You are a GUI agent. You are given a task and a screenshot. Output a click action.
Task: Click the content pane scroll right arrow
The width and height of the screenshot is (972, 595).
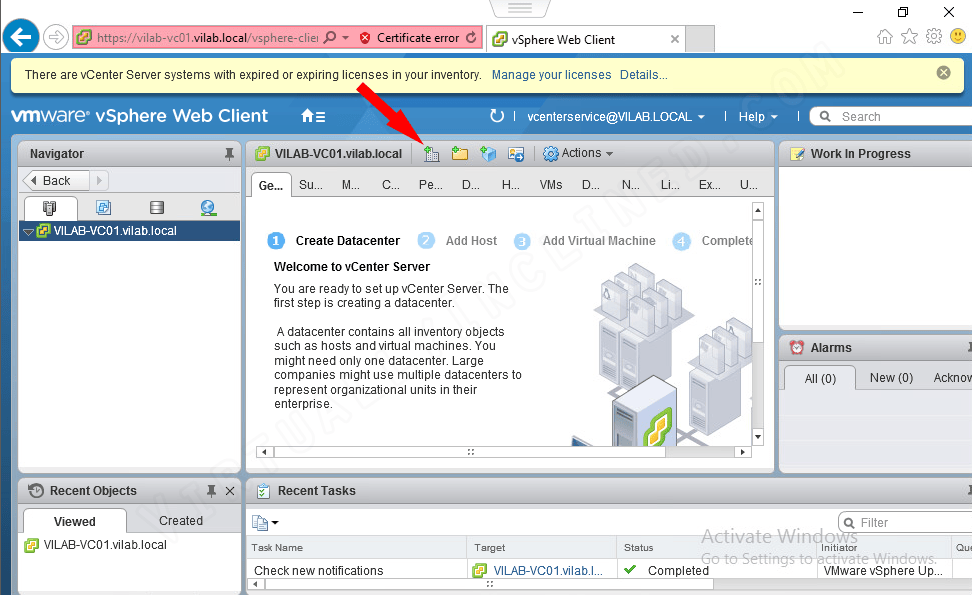click(x=743, y=452)
